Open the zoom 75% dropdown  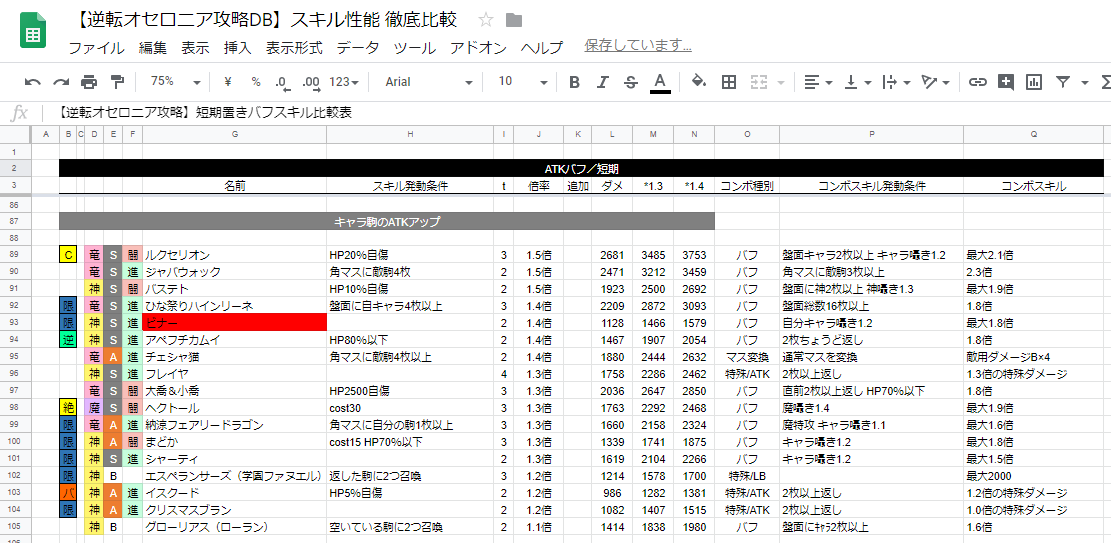pyautogui.click(x=176, y=82)
